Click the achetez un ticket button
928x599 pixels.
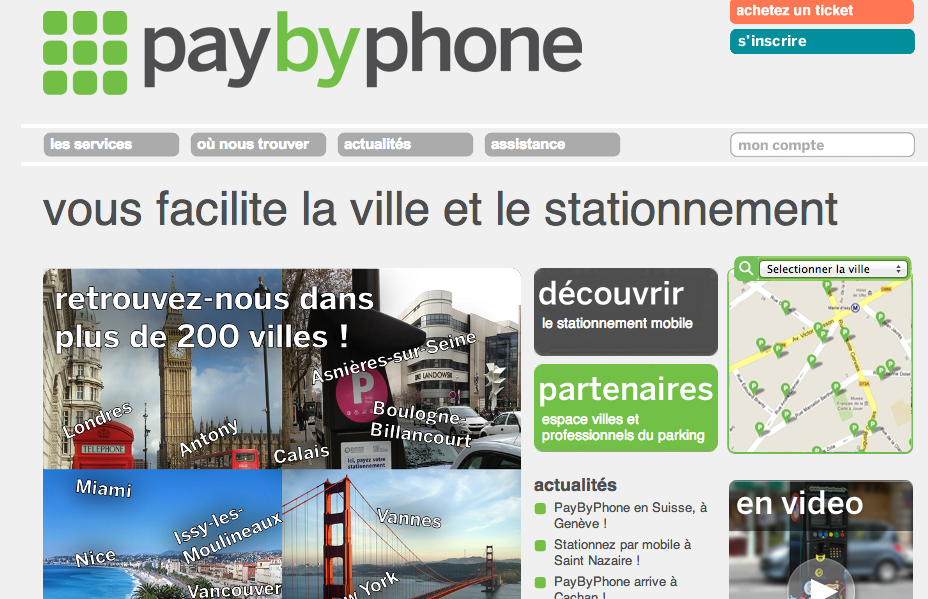pyautogui.click(x=822, y=11)
